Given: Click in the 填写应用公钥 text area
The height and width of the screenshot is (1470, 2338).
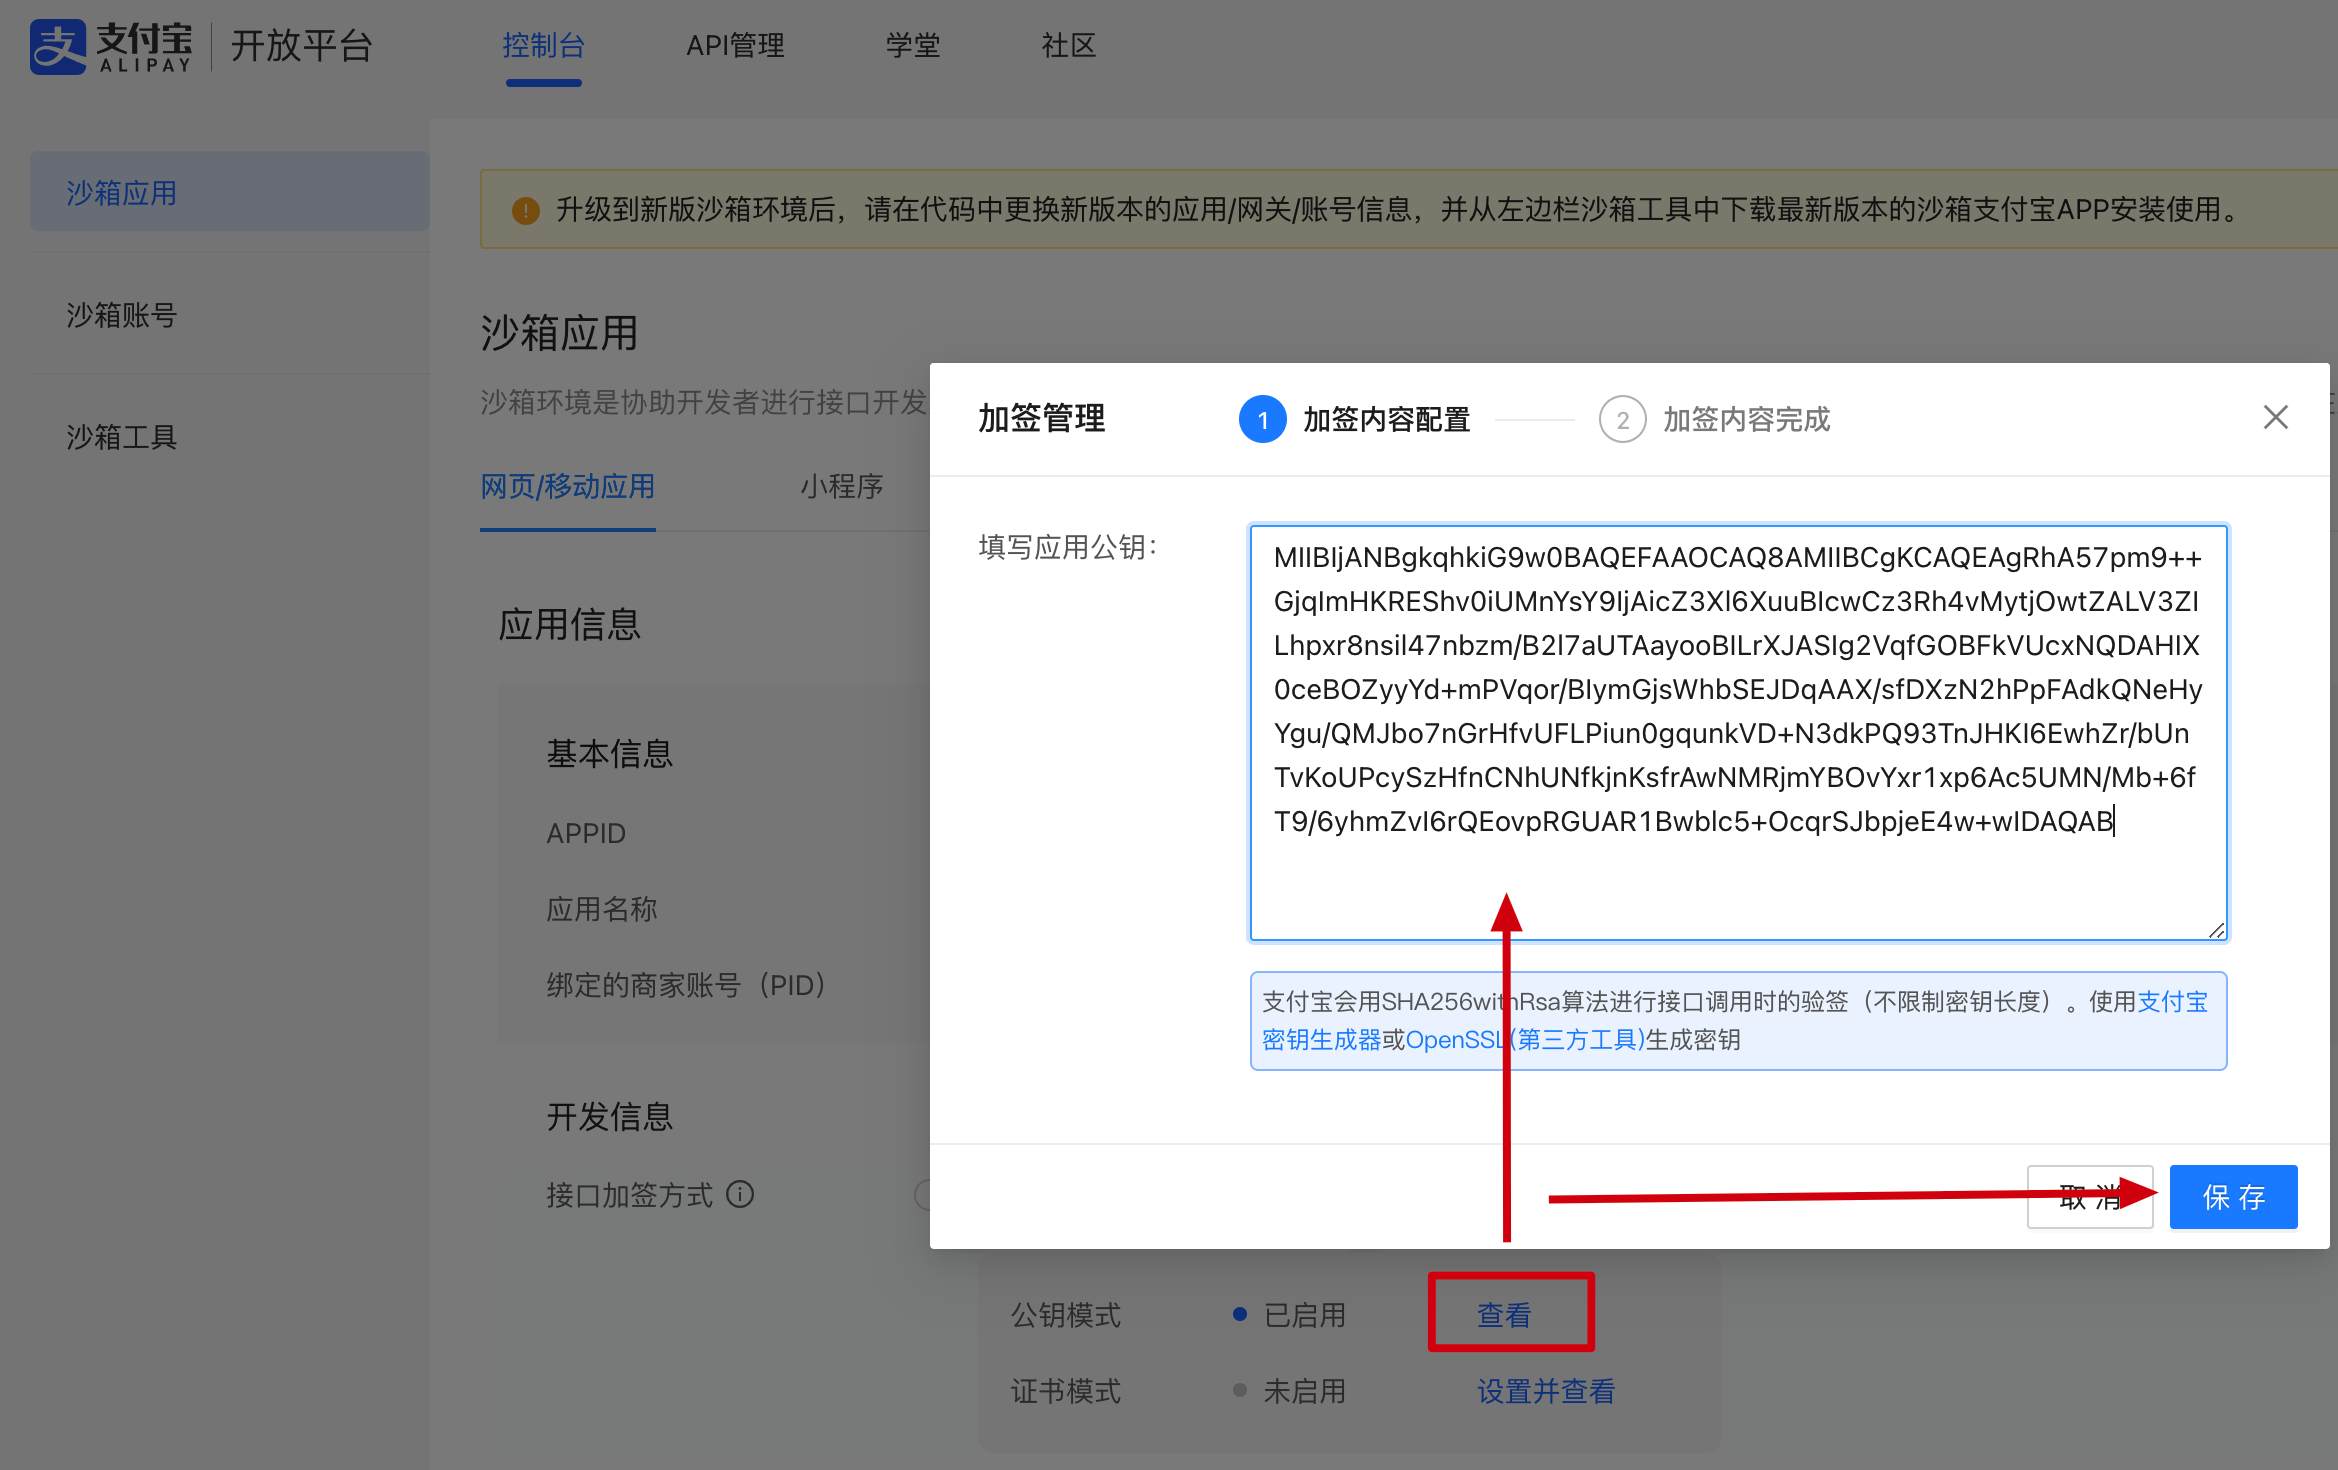Looking at the screenshot, I should tap(1738, 732).
